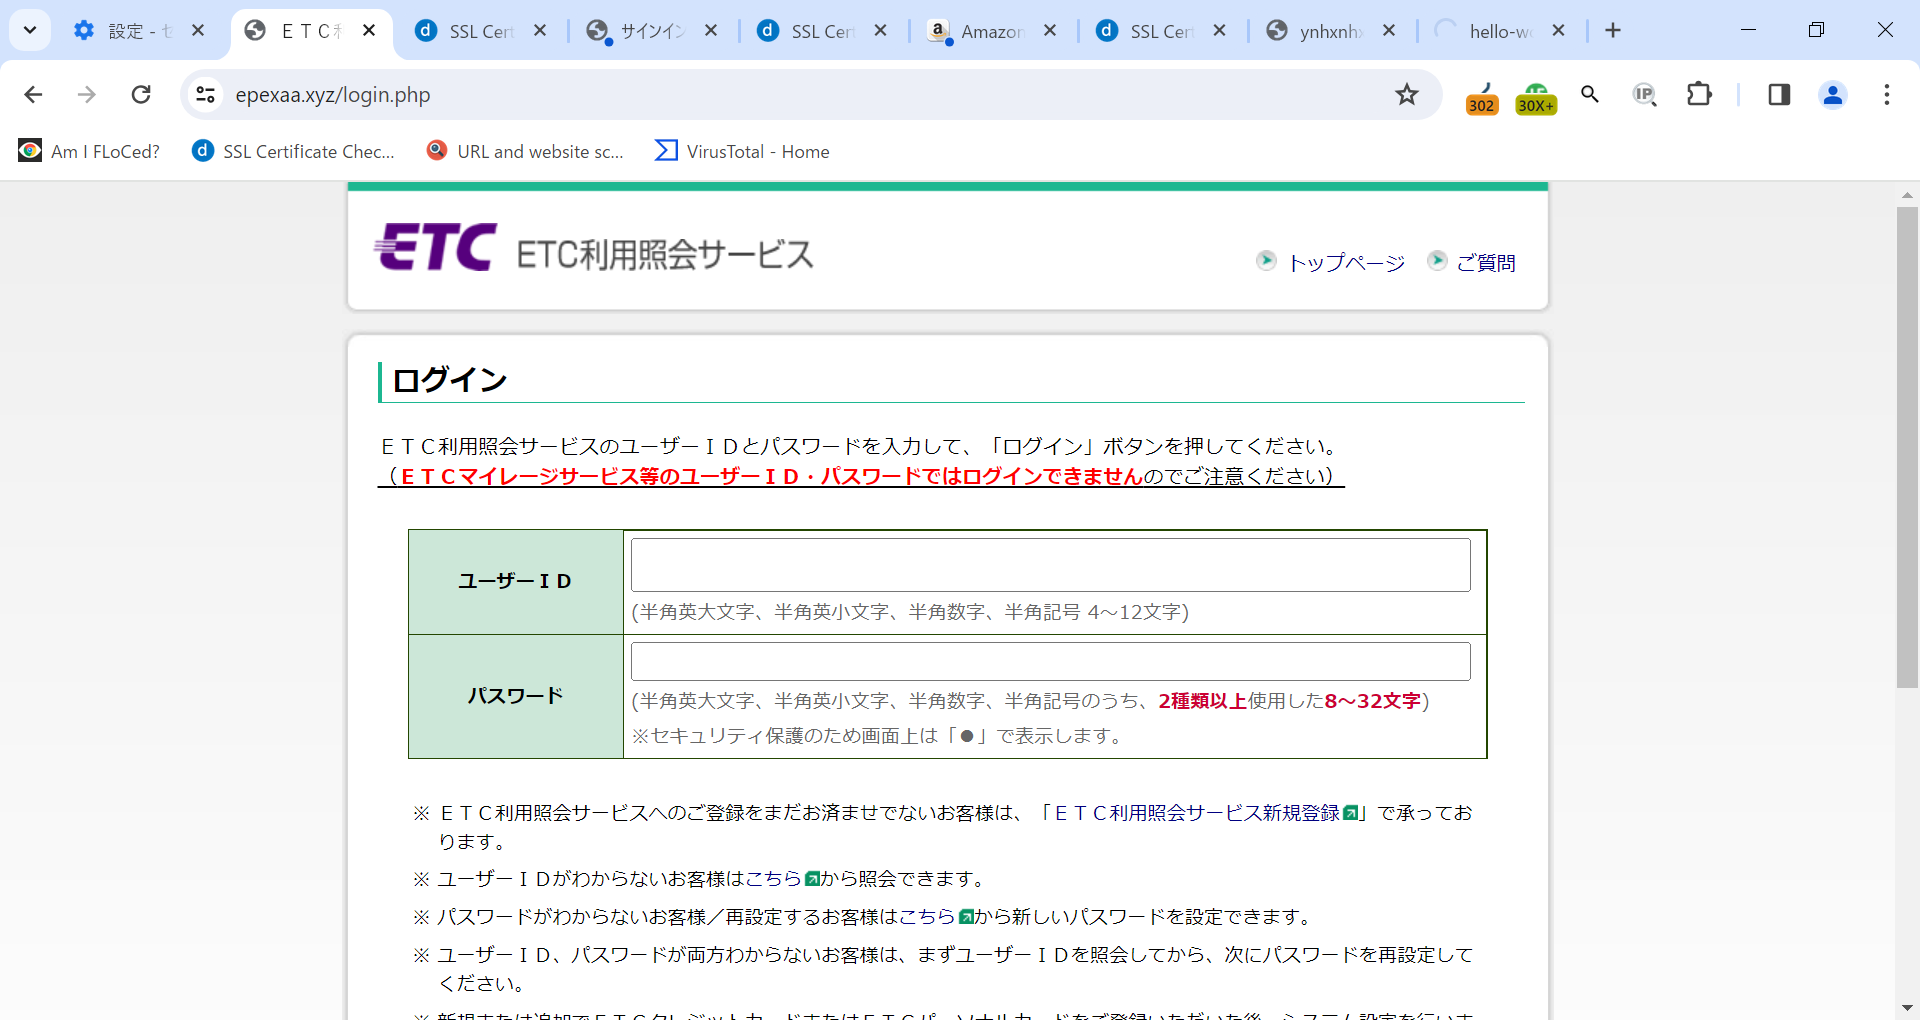Click the ユーザーID input field
Image resolution: width=1920 pixels, height=1020 pixels.
pyautogui.click(x=1050, y=565)
